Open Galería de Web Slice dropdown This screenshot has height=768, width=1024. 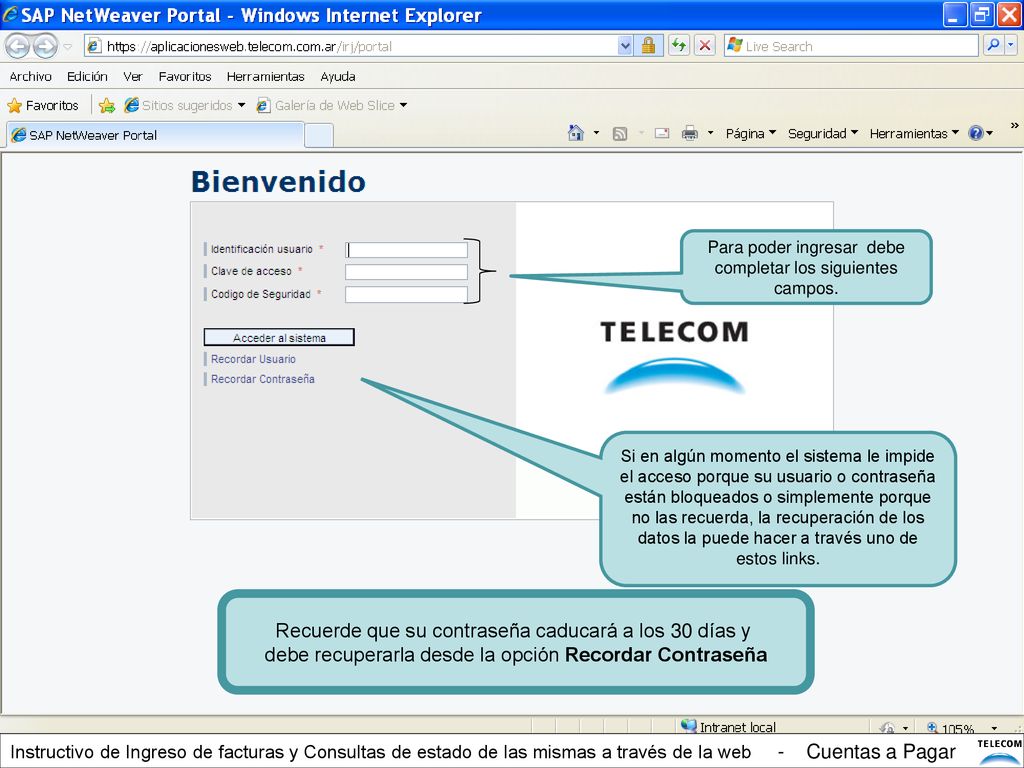(403, 105)
